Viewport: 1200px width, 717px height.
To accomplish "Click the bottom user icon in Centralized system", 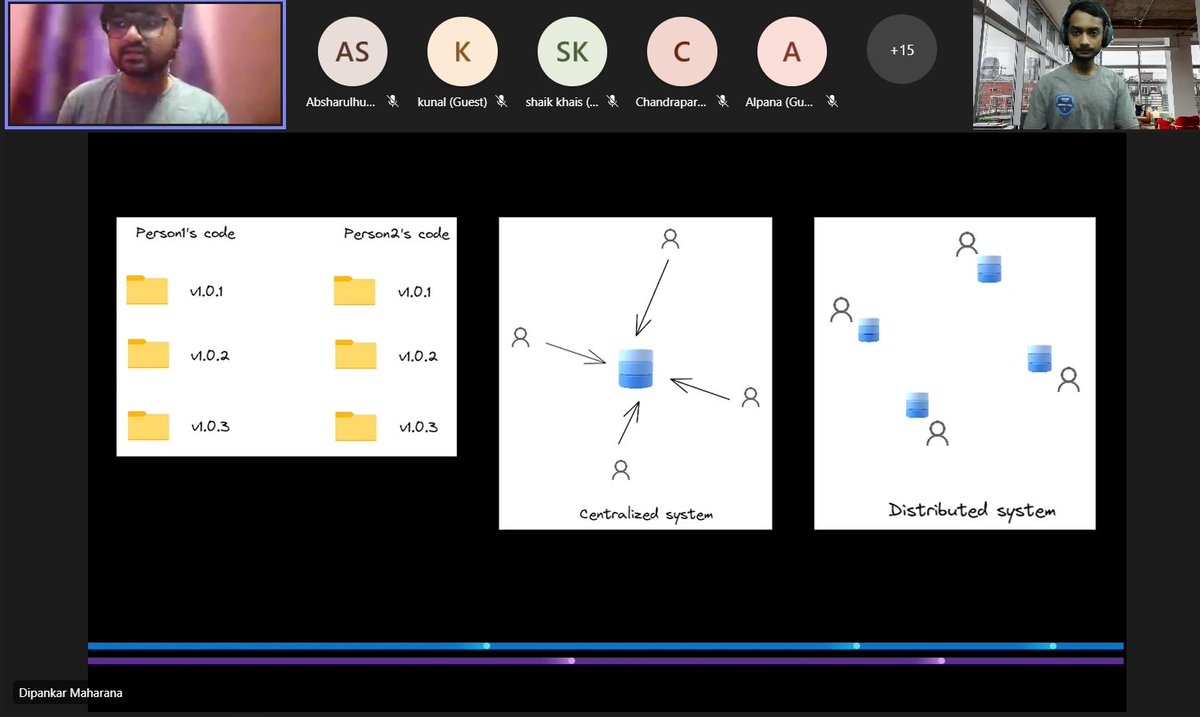I will [621, 469].
